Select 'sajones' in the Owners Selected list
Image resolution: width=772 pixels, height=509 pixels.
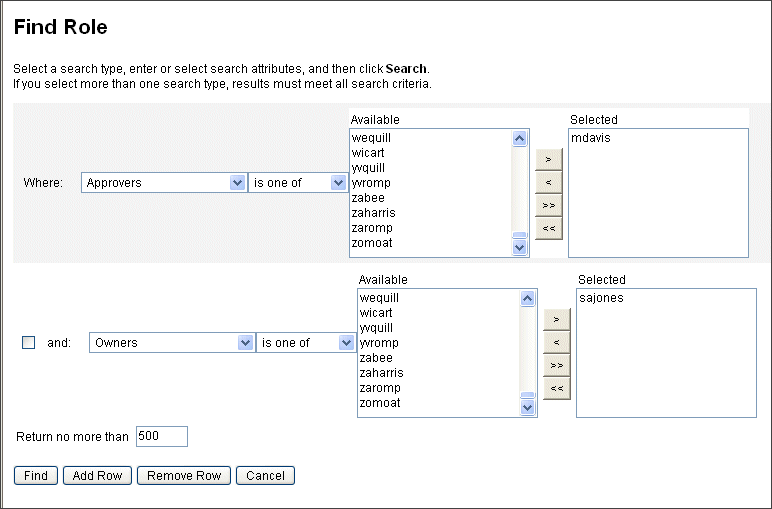pyautogui.click(x=602, y=298)
